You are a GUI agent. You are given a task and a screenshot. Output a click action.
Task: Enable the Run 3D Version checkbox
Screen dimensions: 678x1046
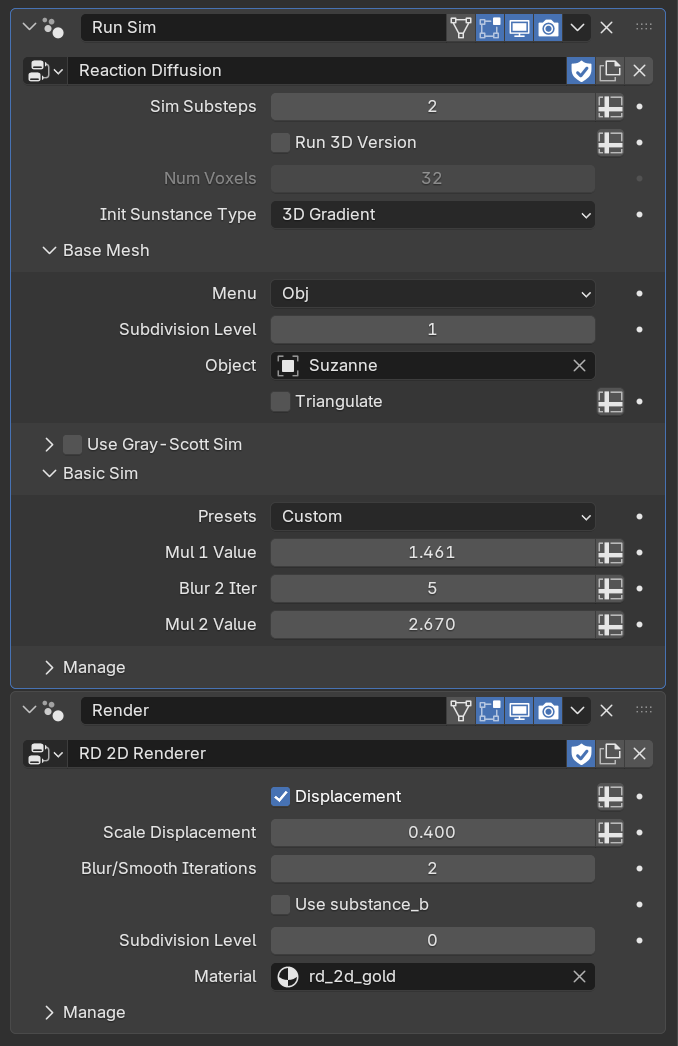coord(280,143)
